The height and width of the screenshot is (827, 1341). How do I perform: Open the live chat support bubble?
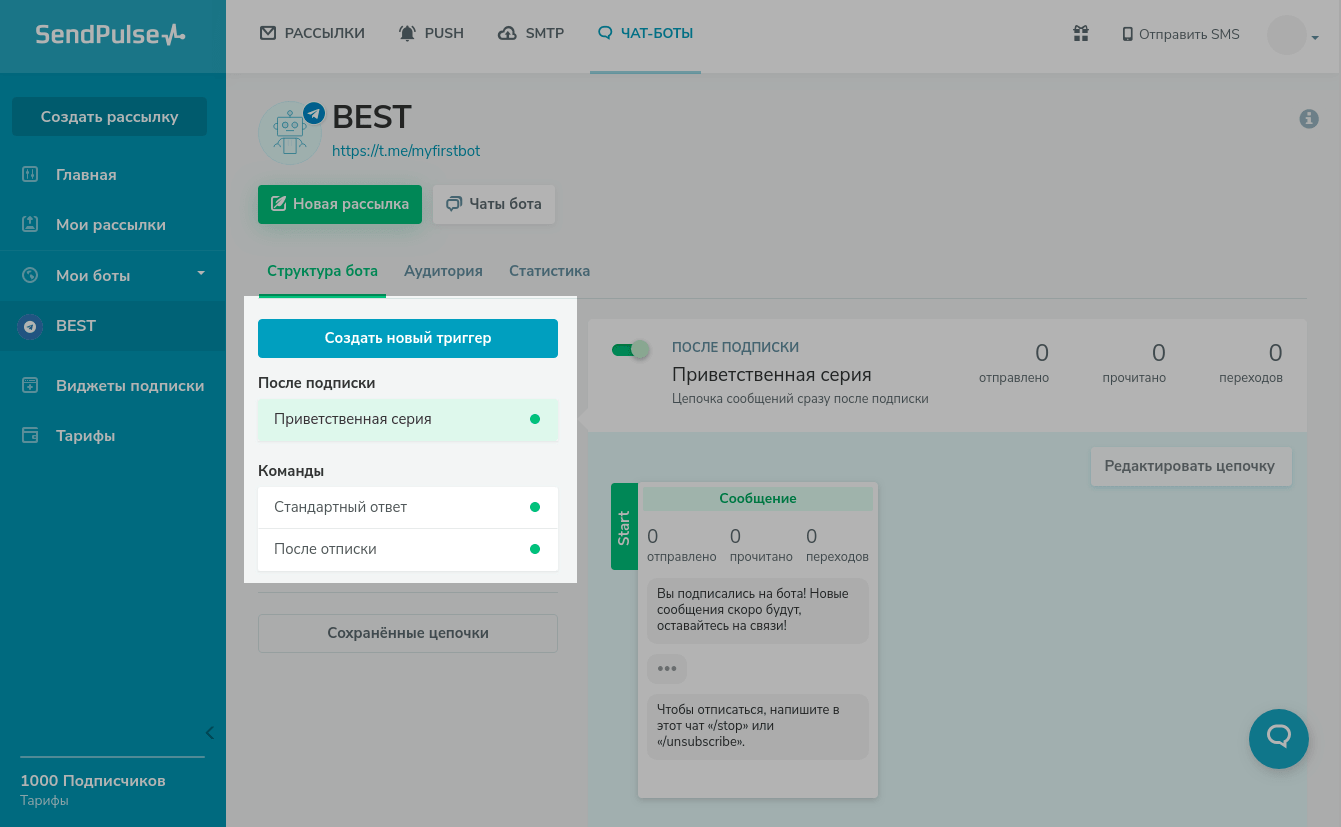click(1278, 739)
